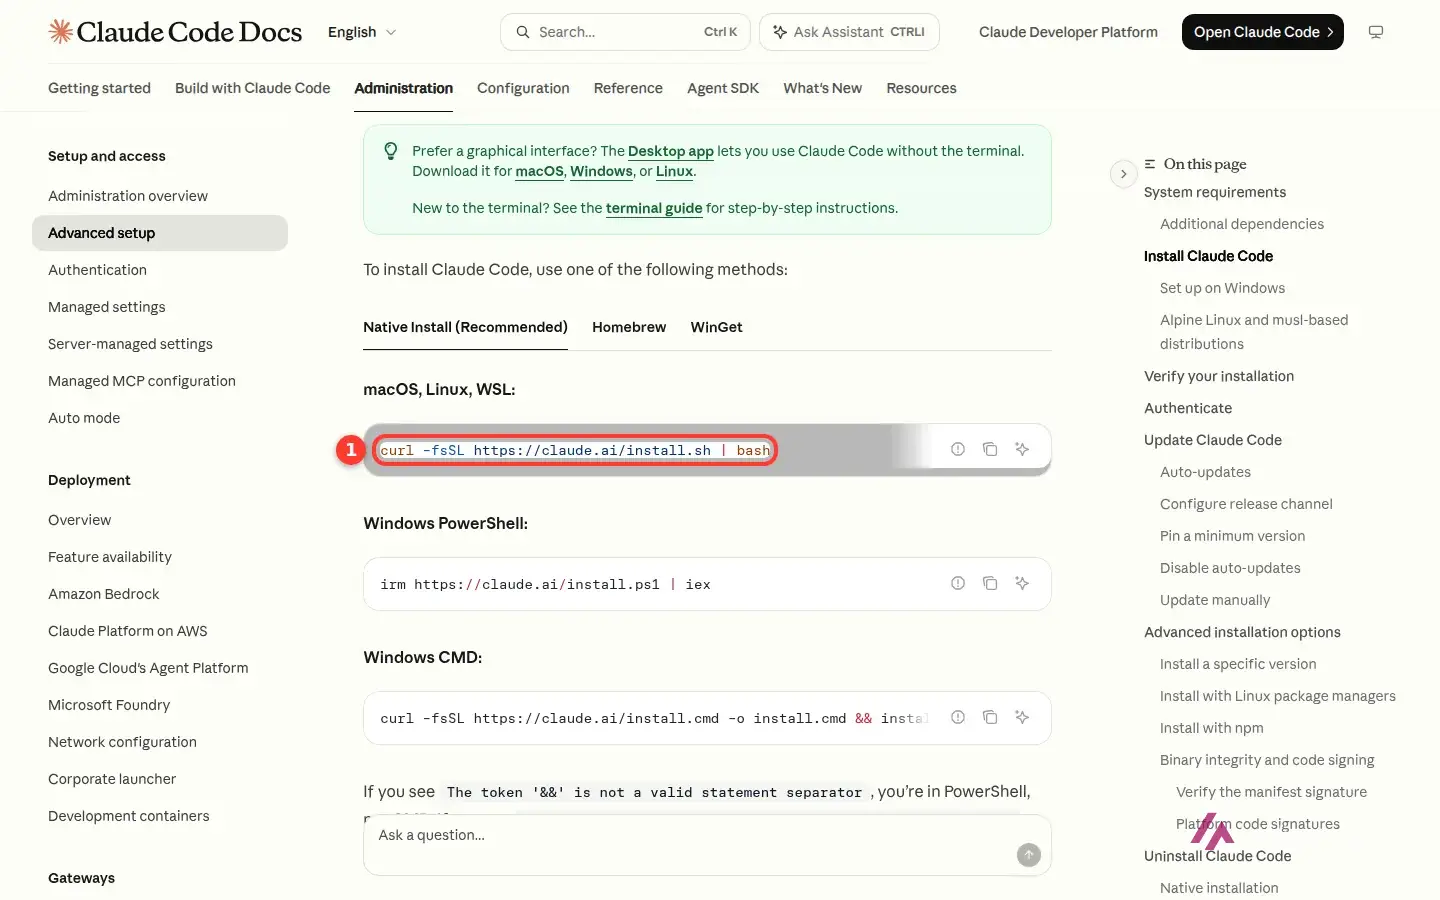This screenshot has width=1440, height=900.
Task: Report an issue with the PowerShell irm code block
Action: [x=958, y=583]
